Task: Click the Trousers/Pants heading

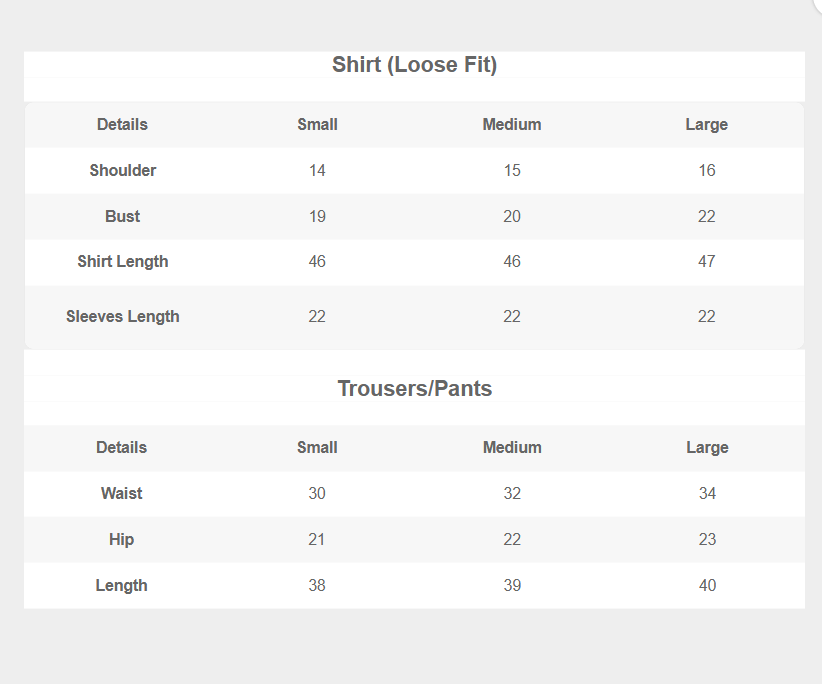Action: (414, 388)
